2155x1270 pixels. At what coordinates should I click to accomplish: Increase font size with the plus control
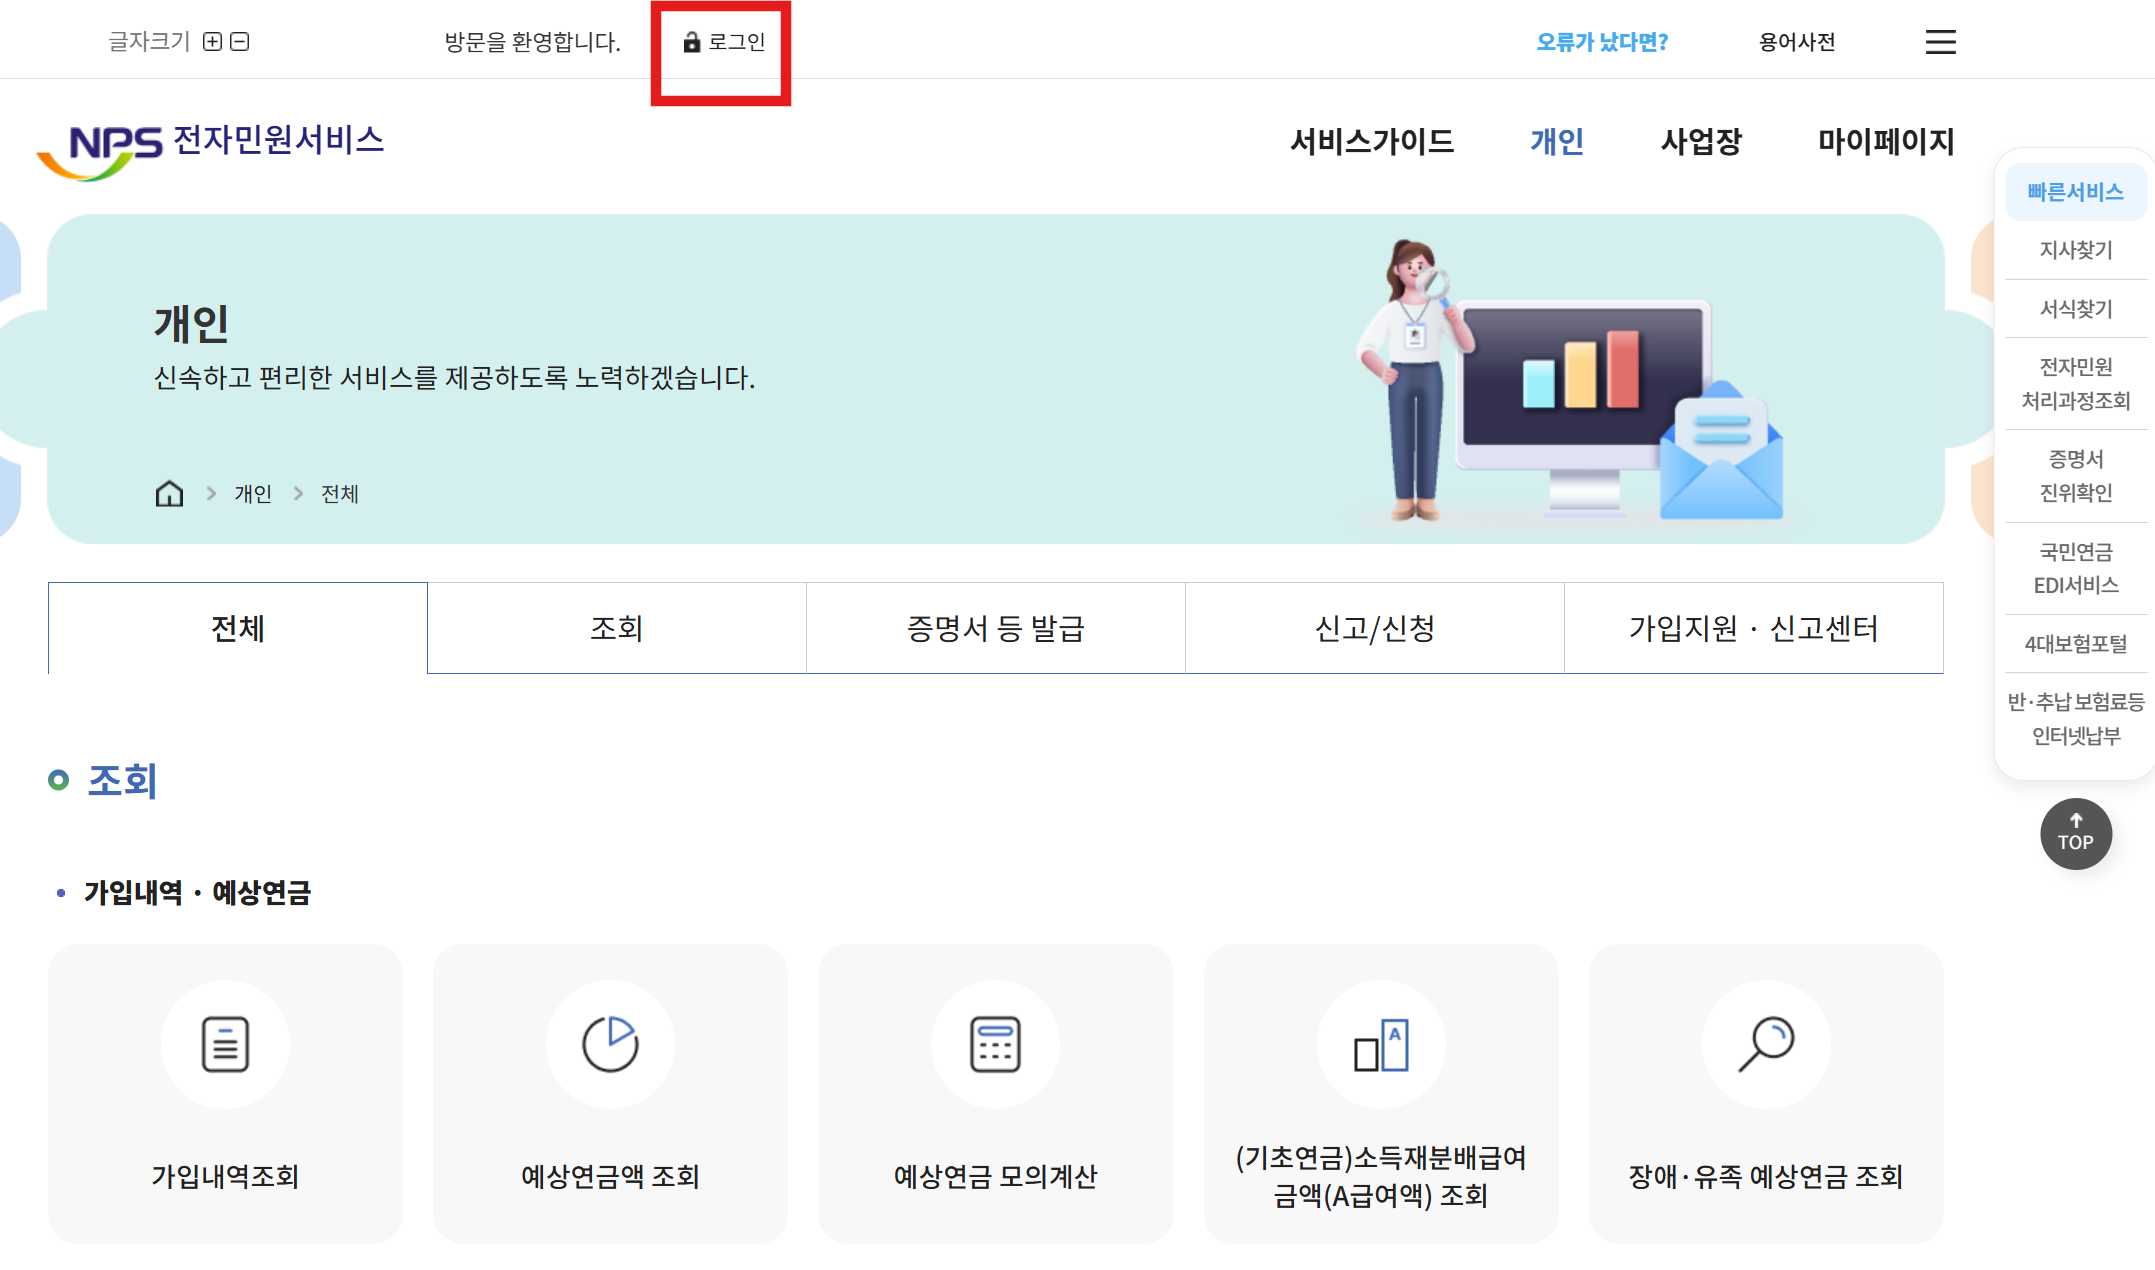[x=212, y=42]
